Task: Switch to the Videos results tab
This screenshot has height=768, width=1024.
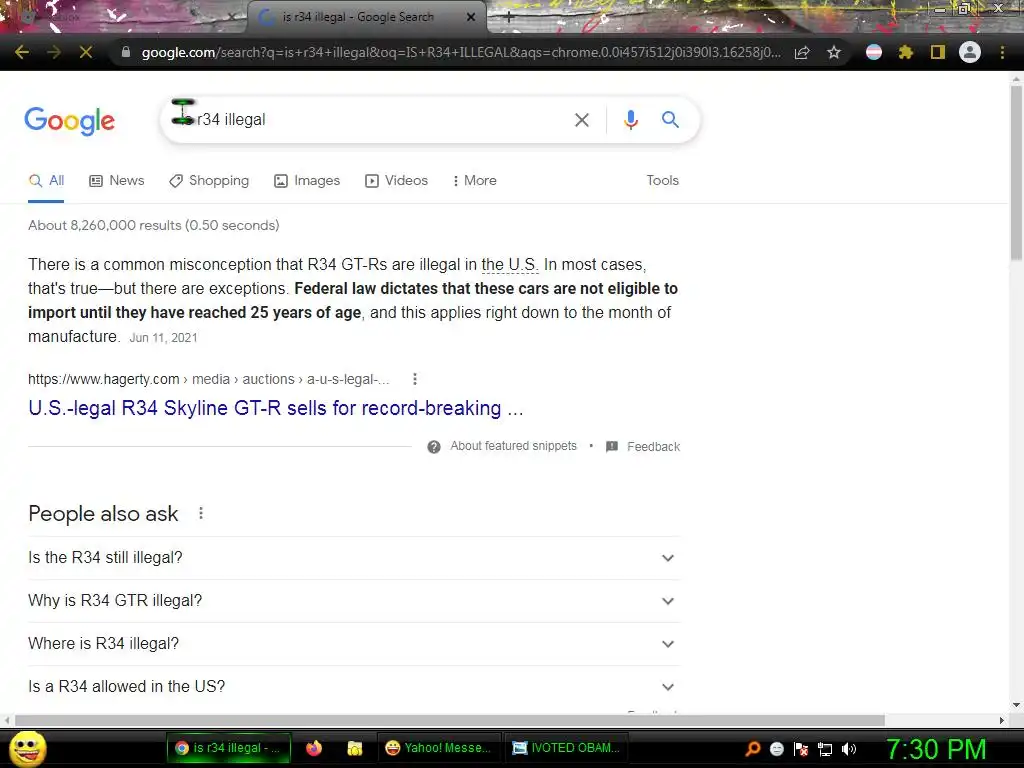Action: click(x=396, y=181)
